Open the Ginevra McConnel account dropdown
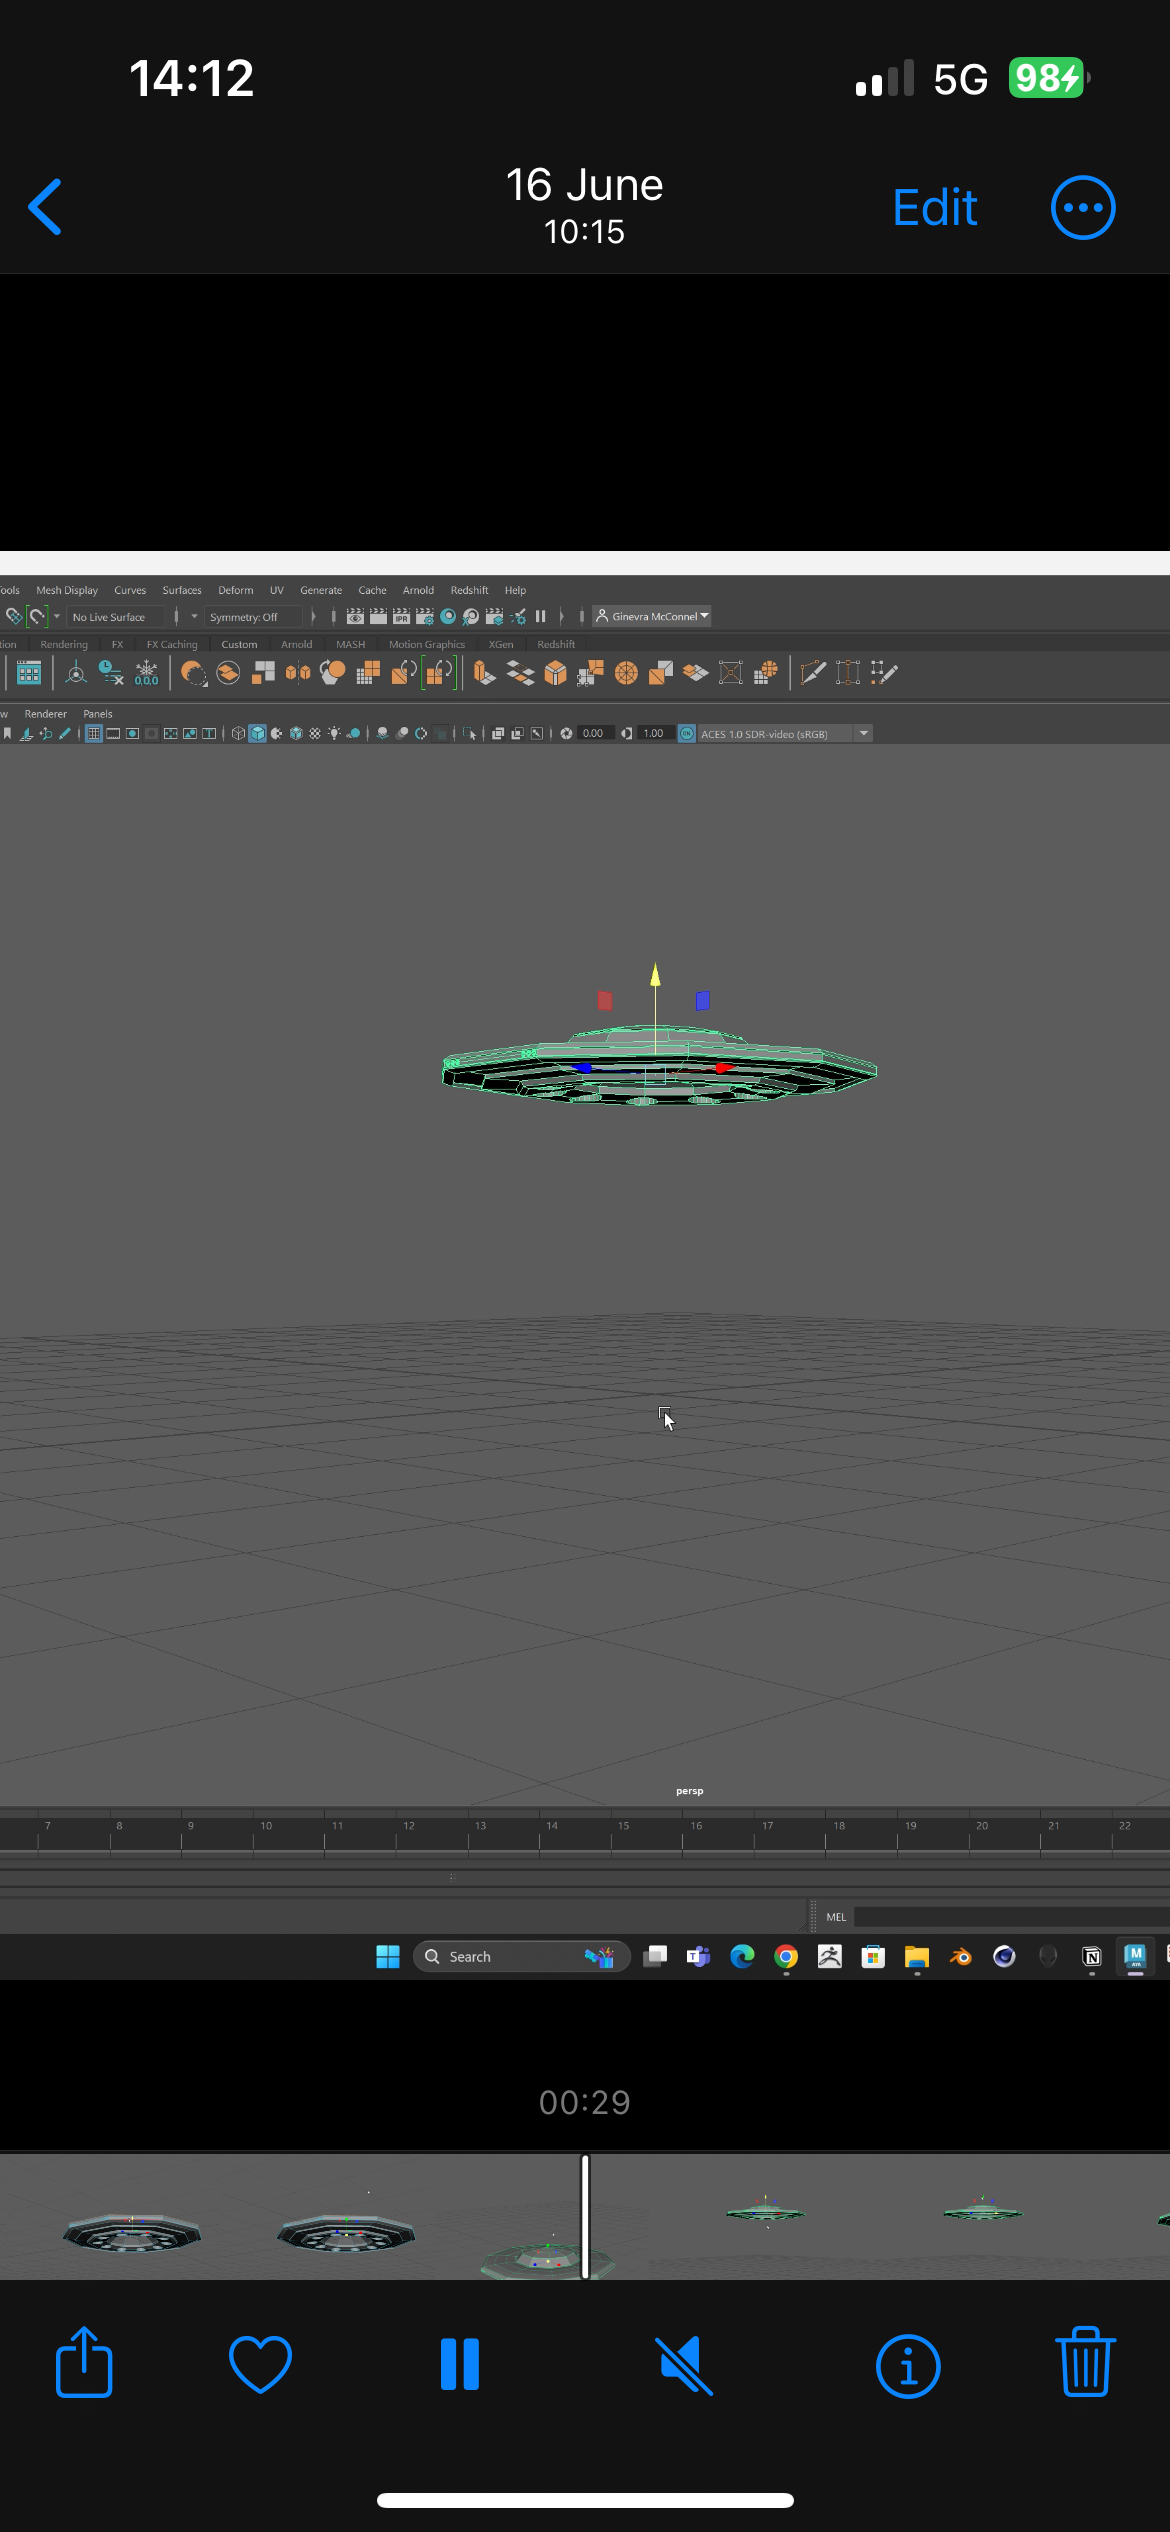 point(652,616)
